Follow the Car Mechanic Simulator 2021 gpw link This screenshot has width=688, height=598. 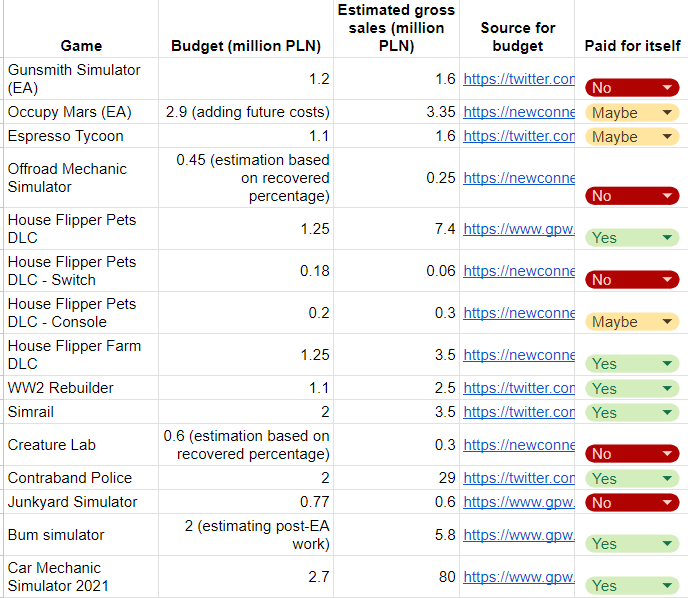click(519, 577)
